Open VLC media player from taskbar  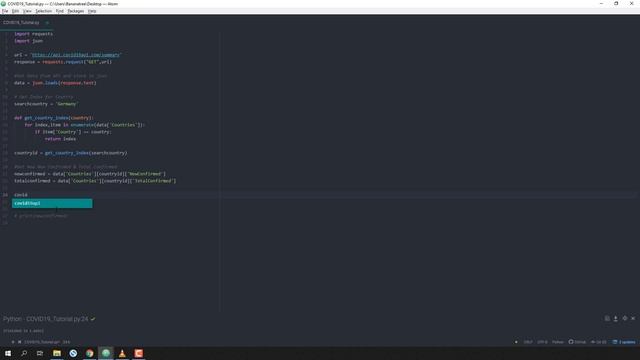(122, 353)
